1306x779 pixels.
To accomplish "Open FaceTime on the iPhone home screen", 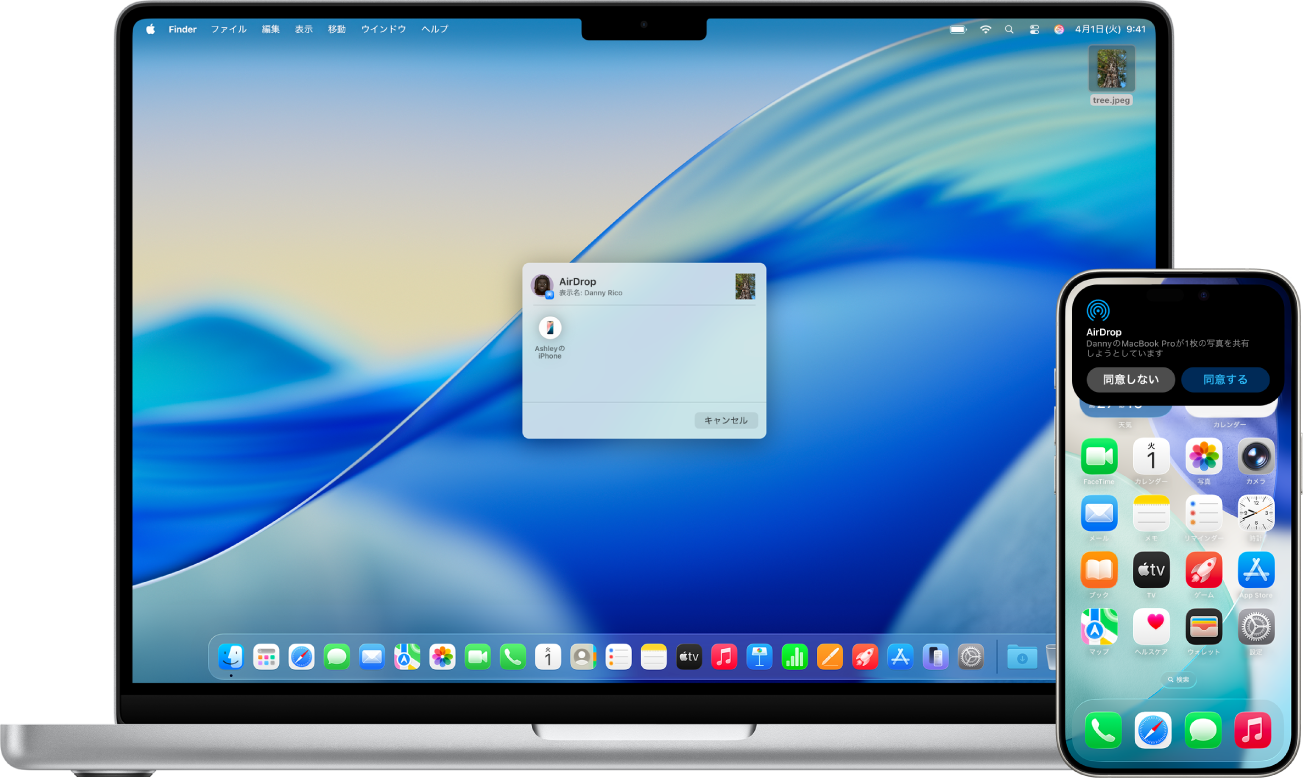I will point(1098,457).
